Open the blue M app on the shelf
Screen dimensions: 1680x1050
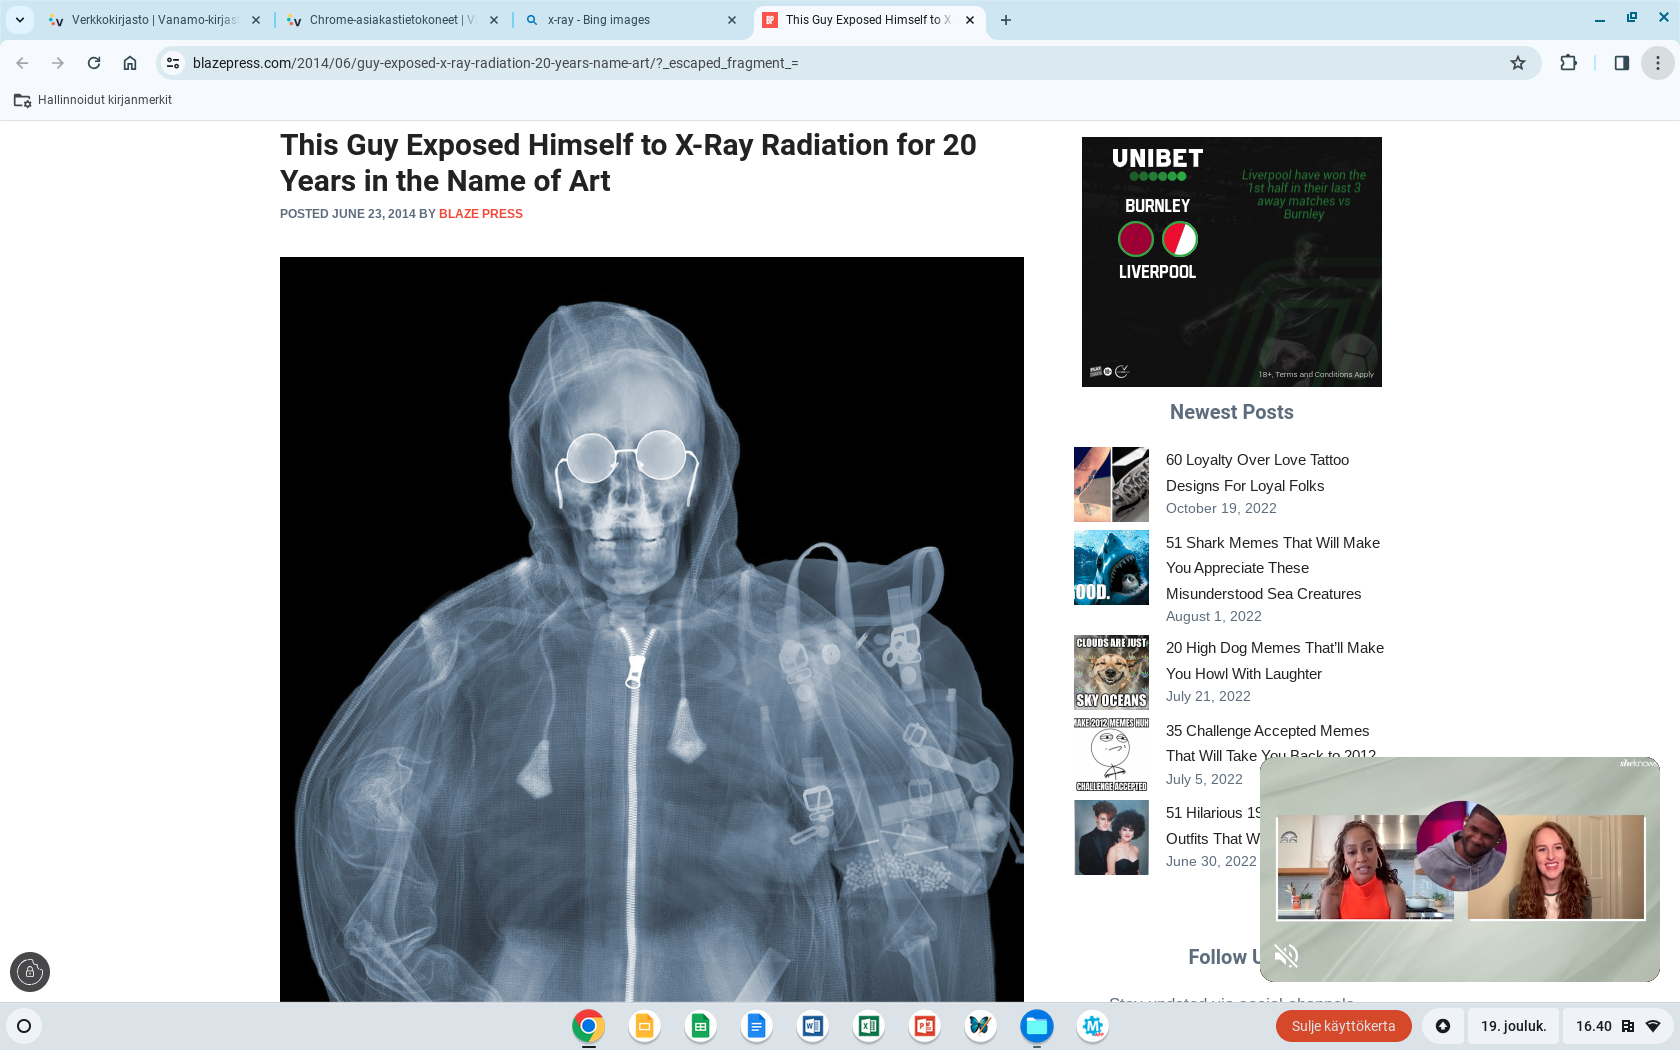click(x=1092, y=1026)
